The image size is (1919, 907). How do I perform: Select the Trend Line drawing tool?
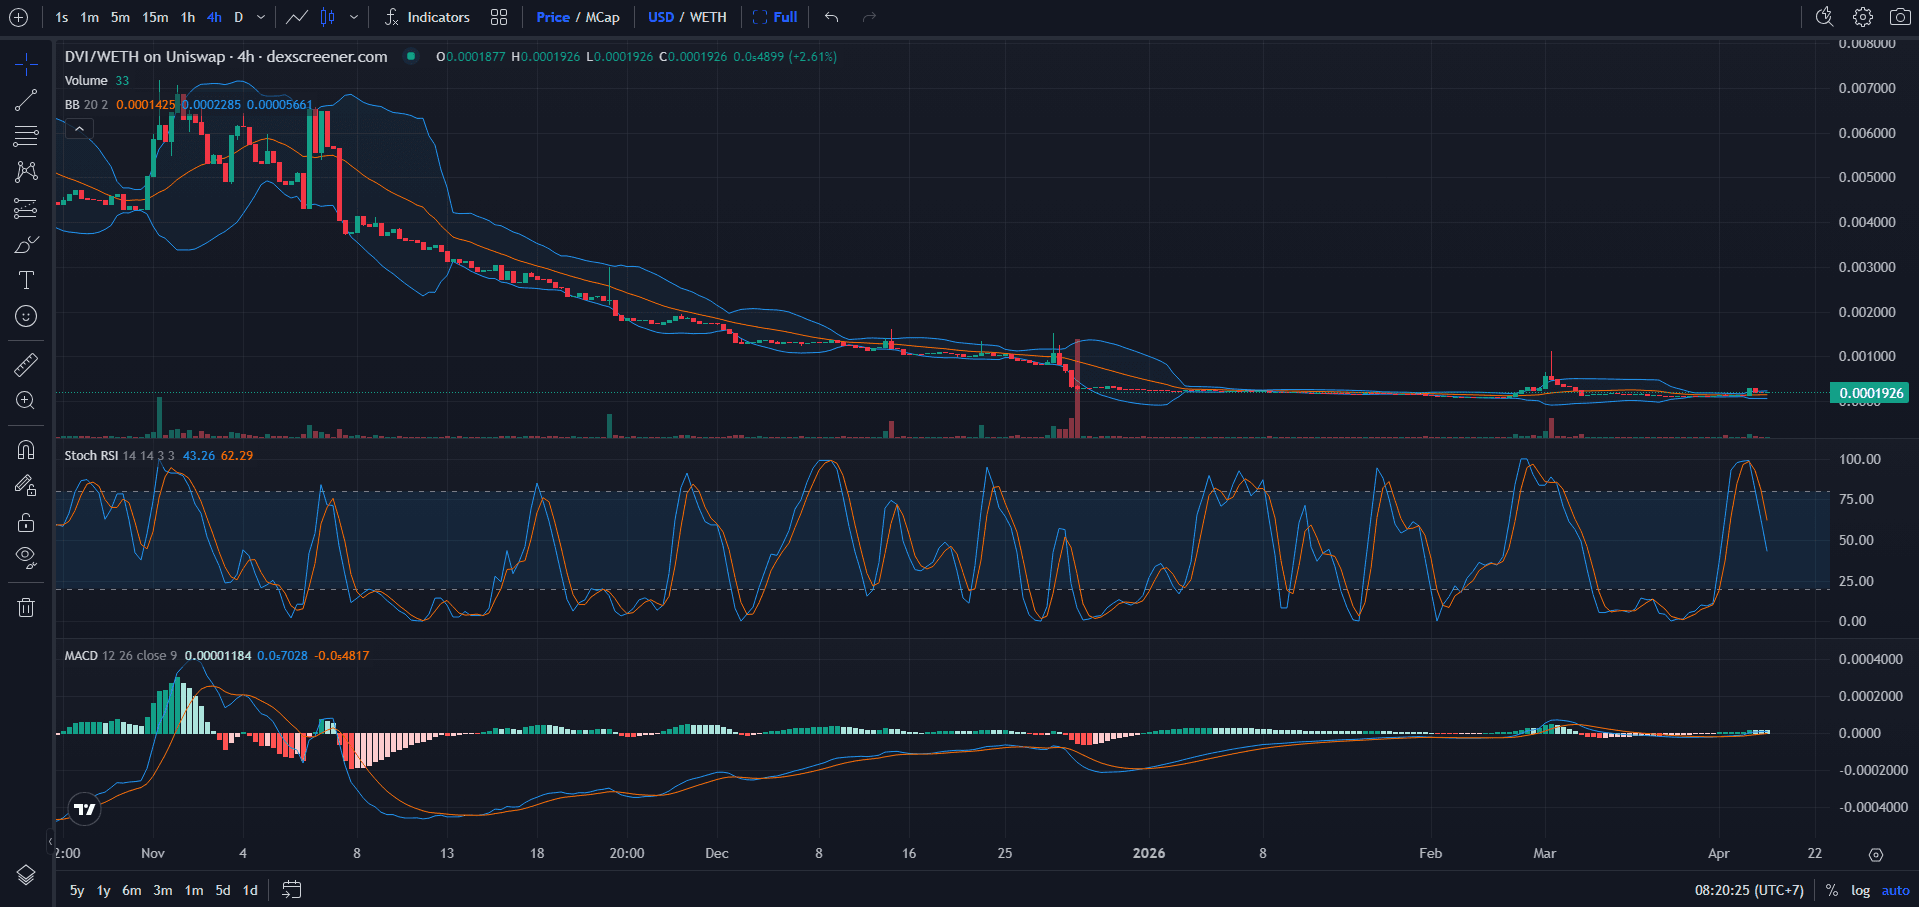(x=25, y=99)
